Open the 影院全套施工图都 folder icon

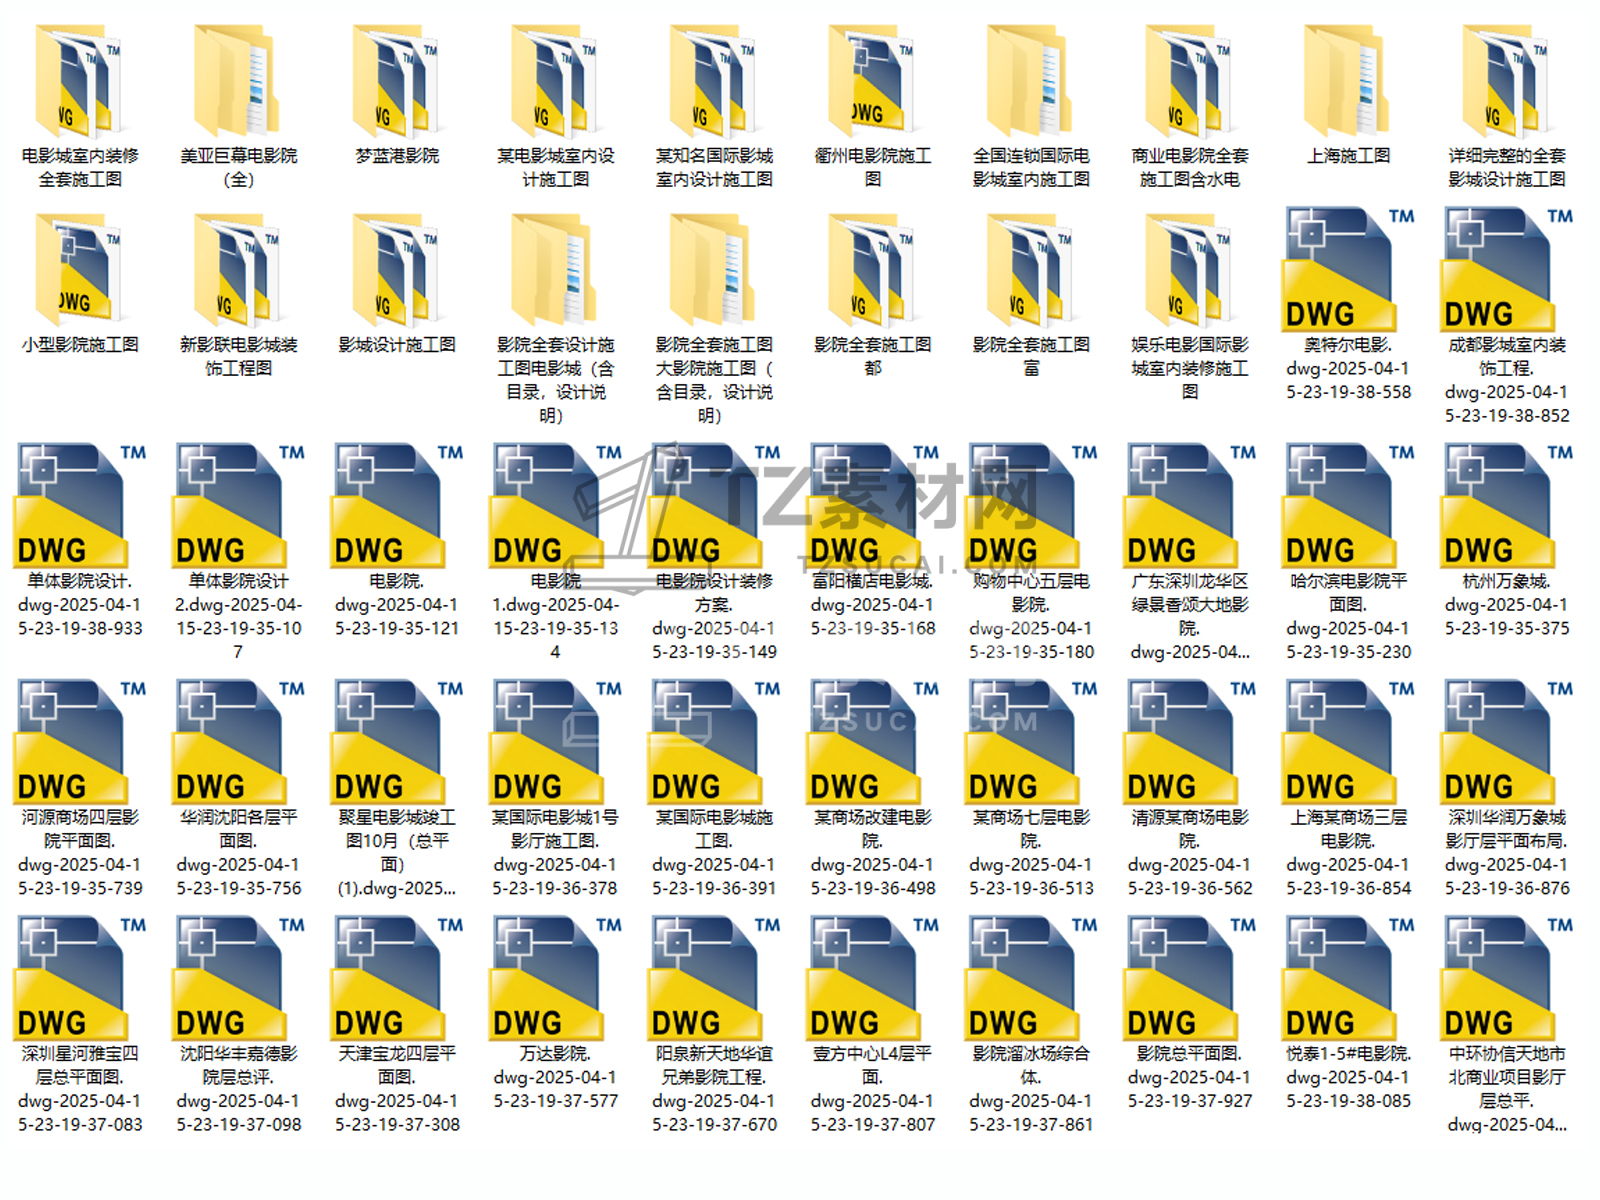872,270
